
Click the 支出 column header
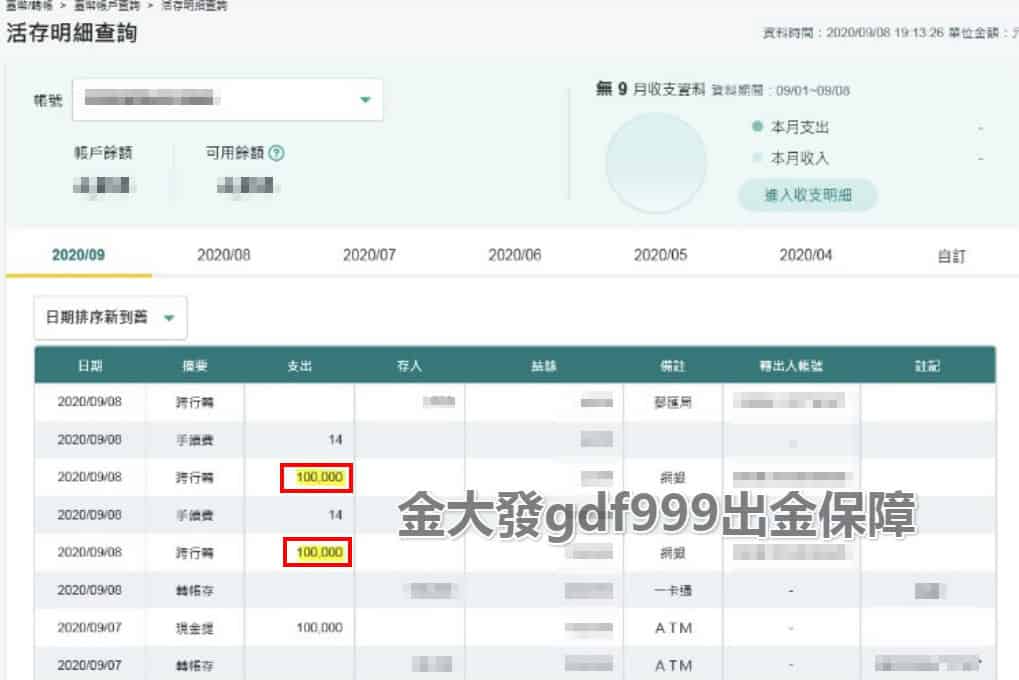(300, 366)
